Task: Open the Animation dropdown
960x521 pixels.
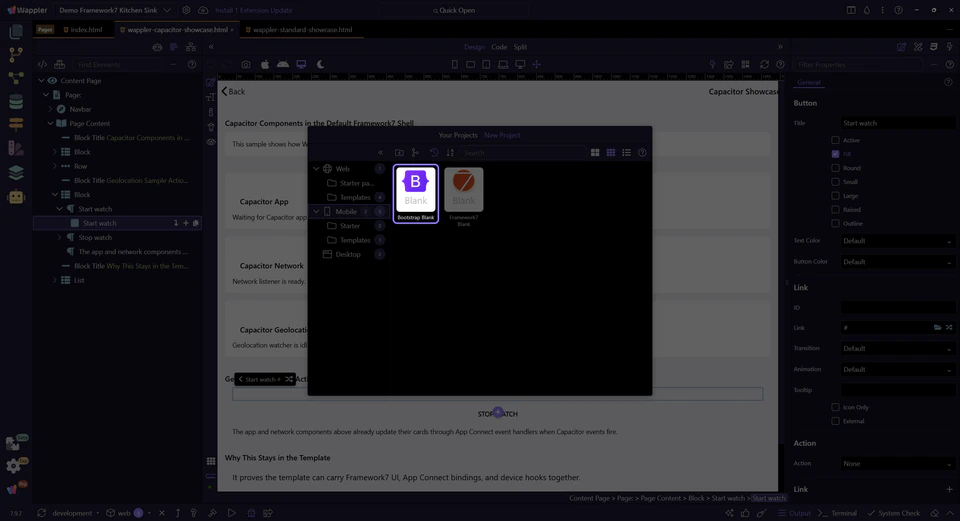Action: point(897,369)
